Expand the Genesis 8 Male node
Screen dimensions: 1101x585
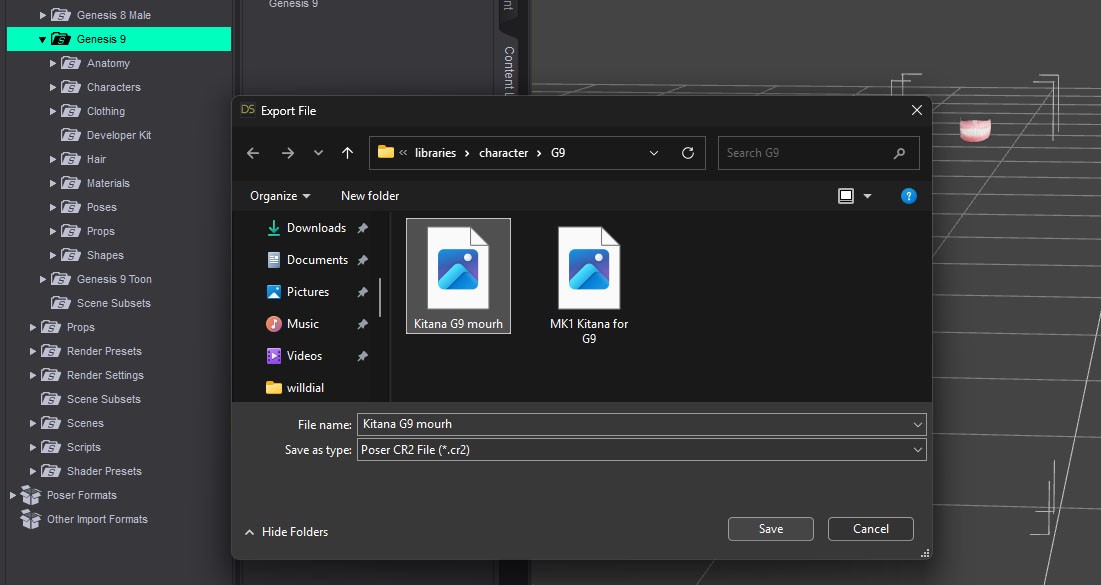42,15
